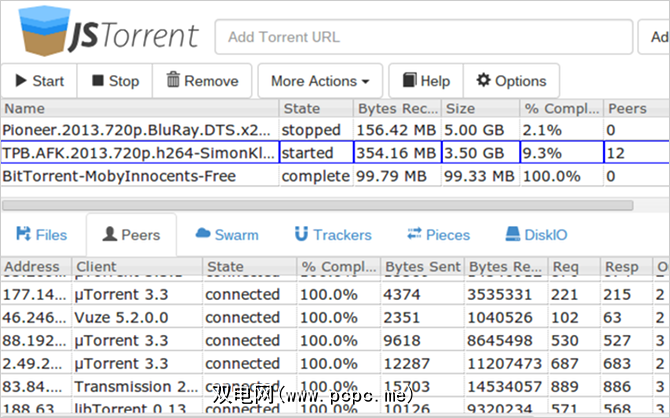
Task: Click the 'stopped' state cell
Action: (x=316, y=130)
